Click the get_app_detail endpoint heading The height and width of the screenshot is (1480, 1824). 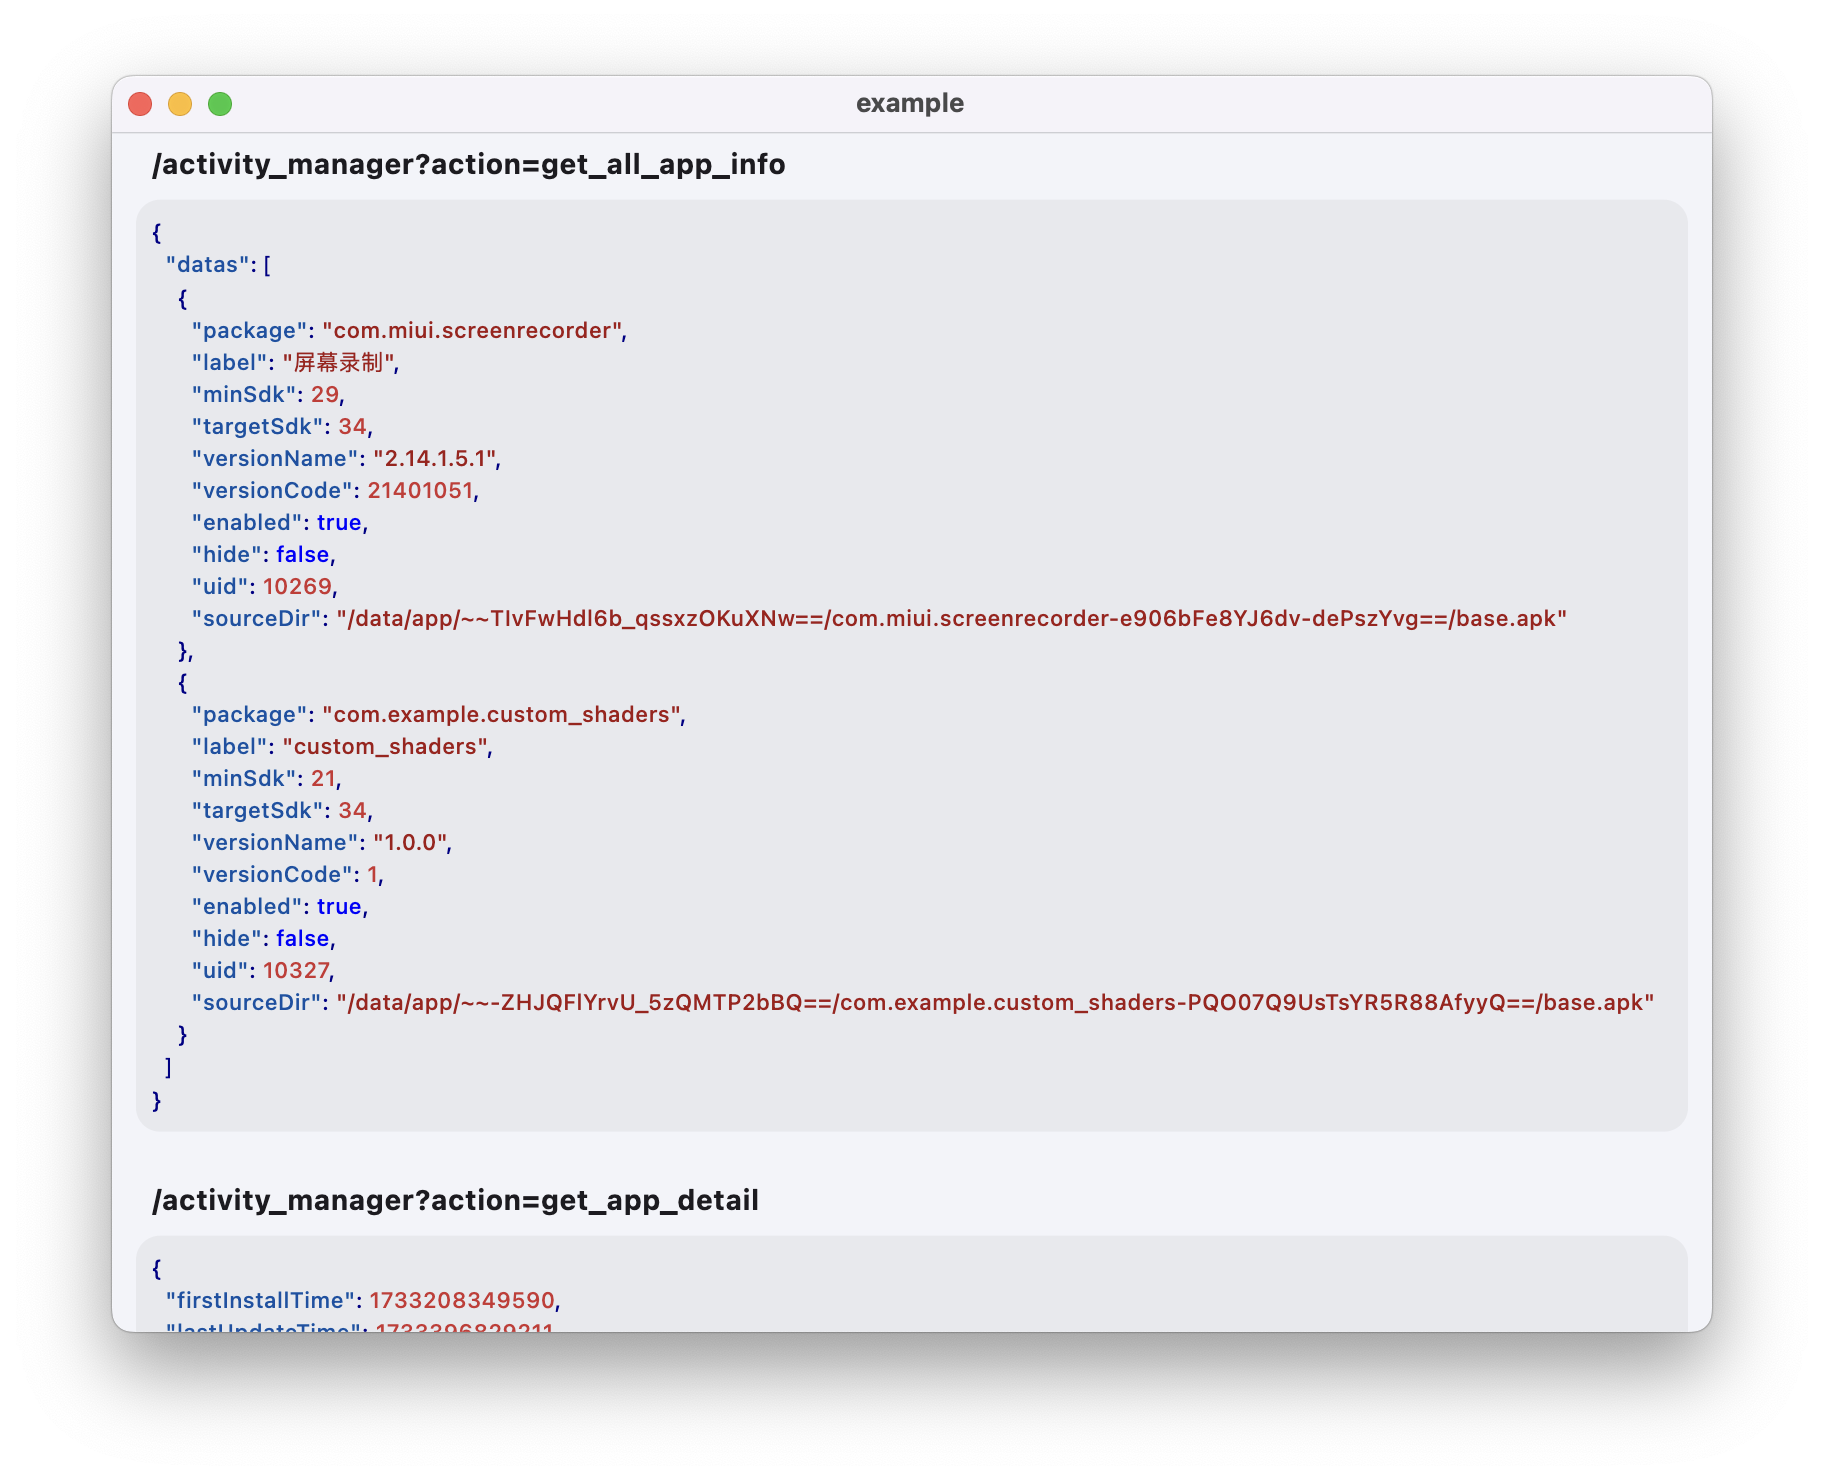click(x=455, y=1201)
